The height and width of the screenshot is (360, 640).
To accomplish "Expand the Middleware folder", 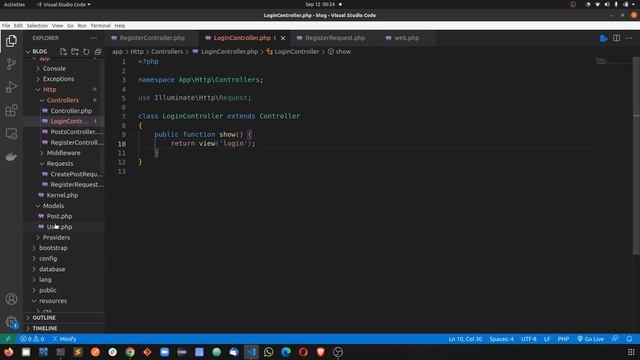I will 63,153.
